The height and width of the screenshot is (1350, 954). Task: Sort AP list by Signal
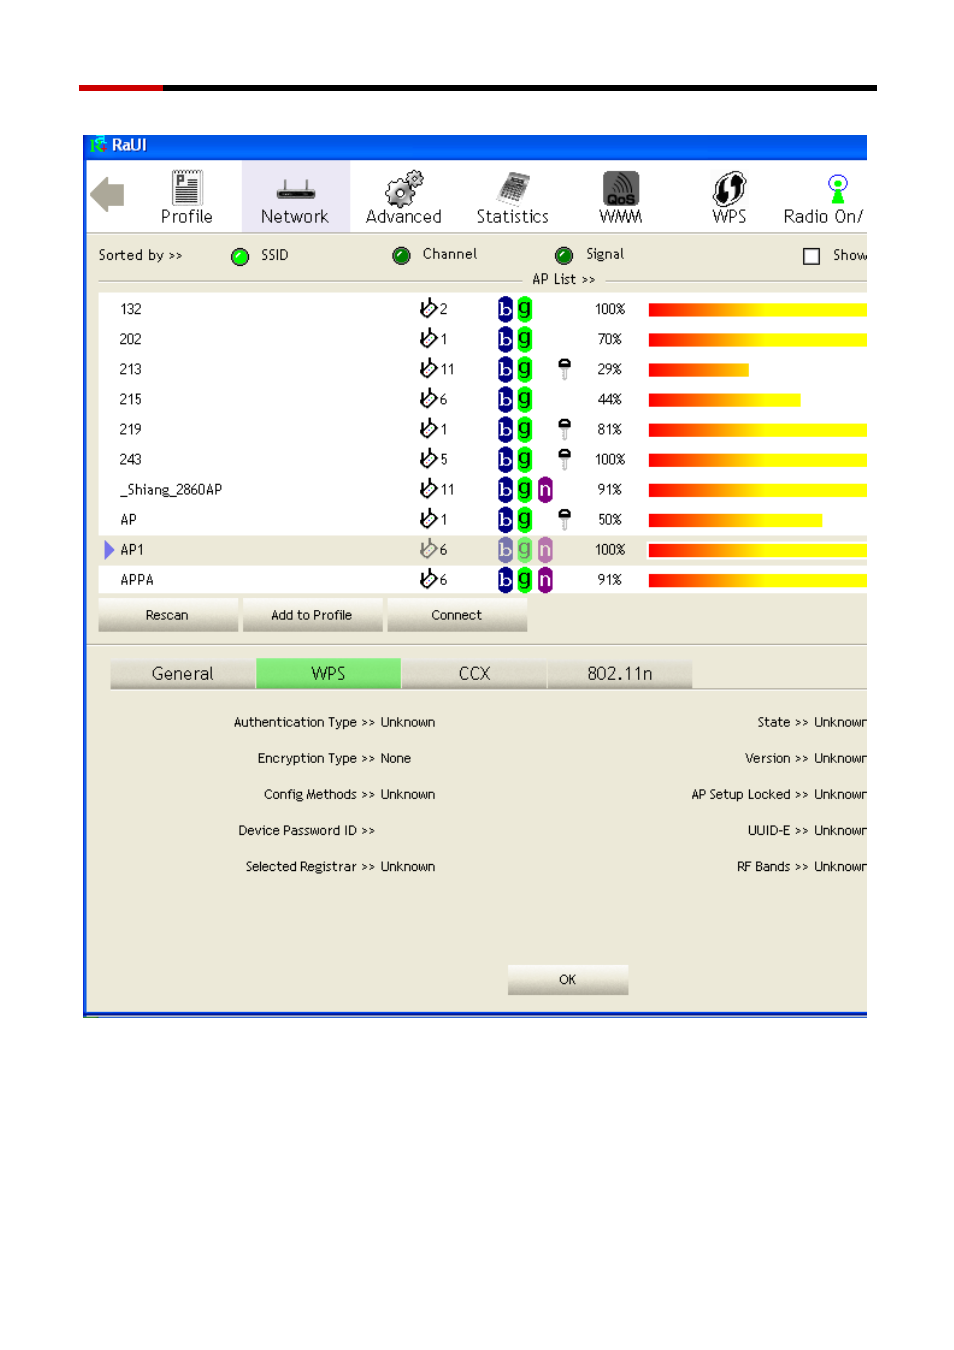click(x=564, y=256)
